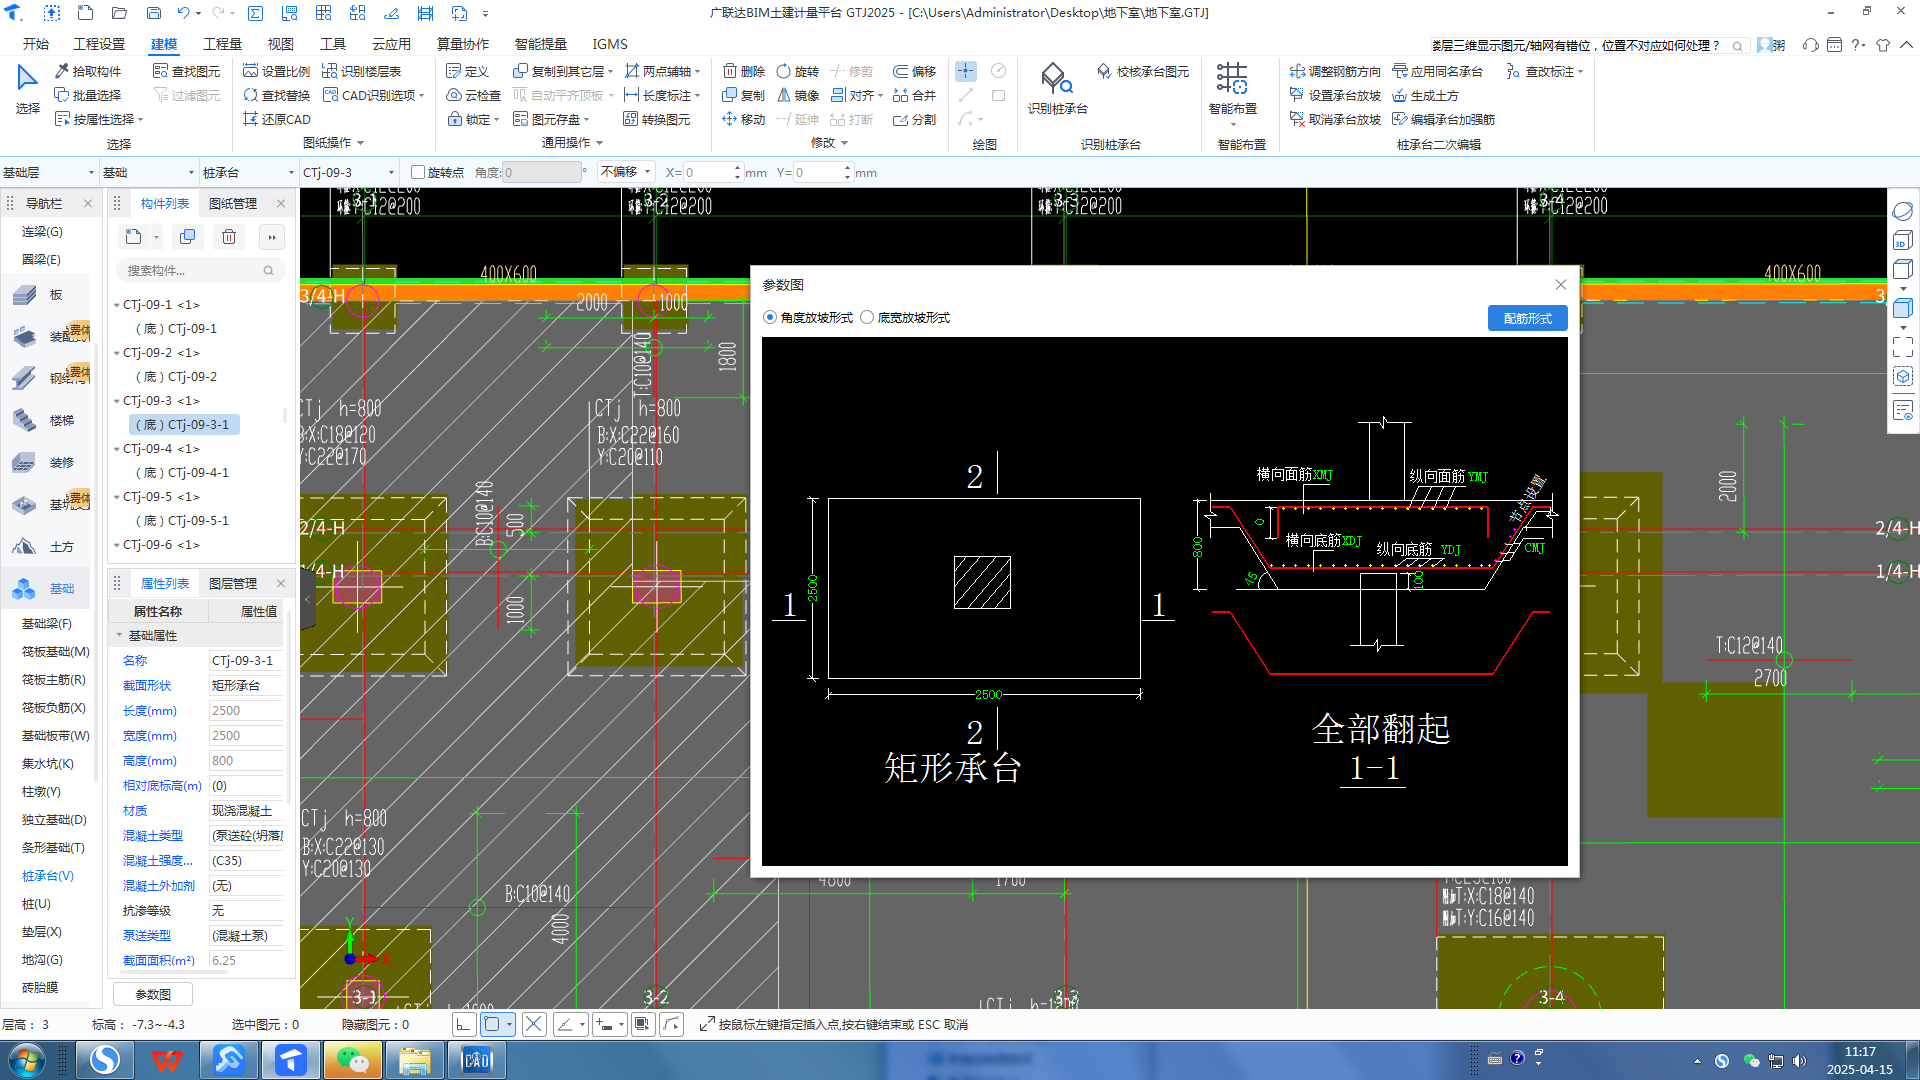Select 集水坑(K) in navigation list

click(x=48, y=763)
